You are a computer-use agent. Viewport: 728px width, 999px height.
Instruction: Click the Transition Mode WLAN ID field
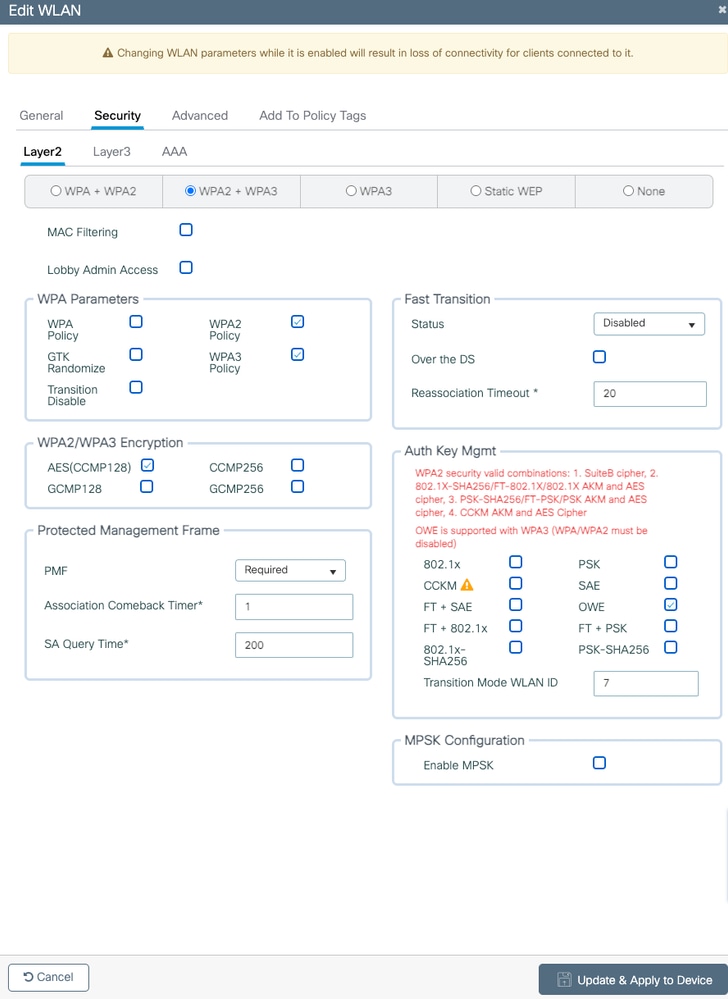pos(646,683)
